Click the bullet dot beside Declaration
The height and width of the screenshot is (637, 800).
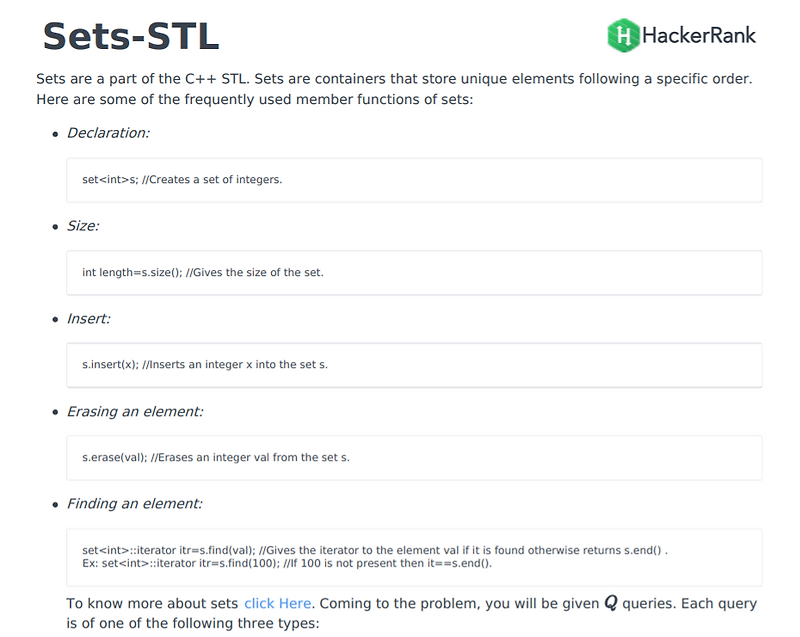pyautogui.click(x=56, y=134)
